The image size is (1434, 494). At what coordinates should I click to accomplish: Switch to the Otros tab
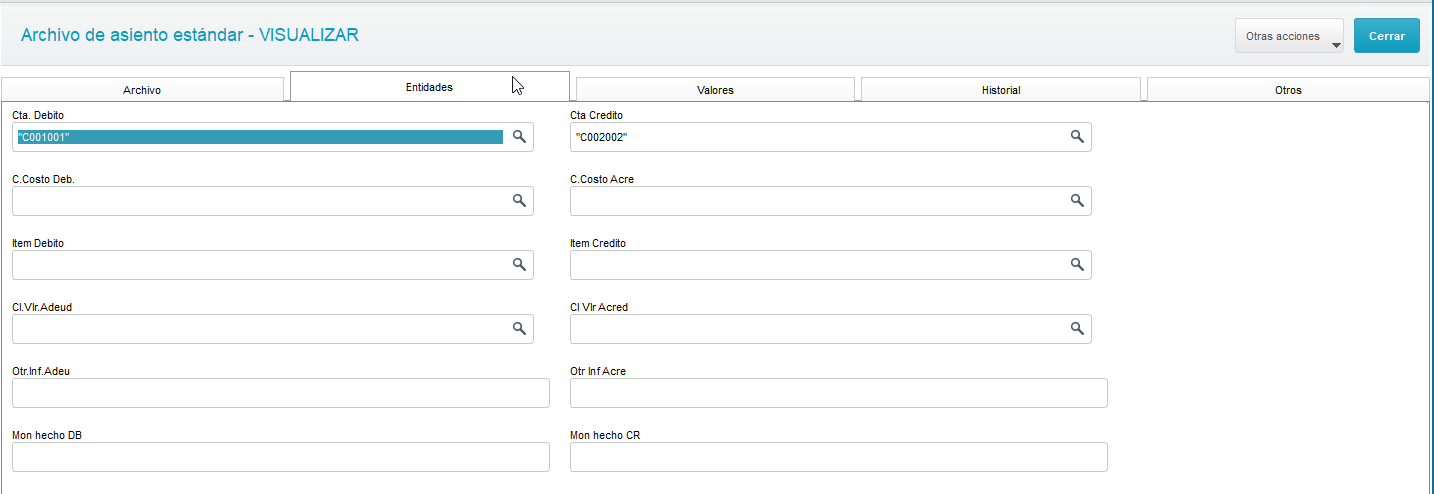point(1288,90)
